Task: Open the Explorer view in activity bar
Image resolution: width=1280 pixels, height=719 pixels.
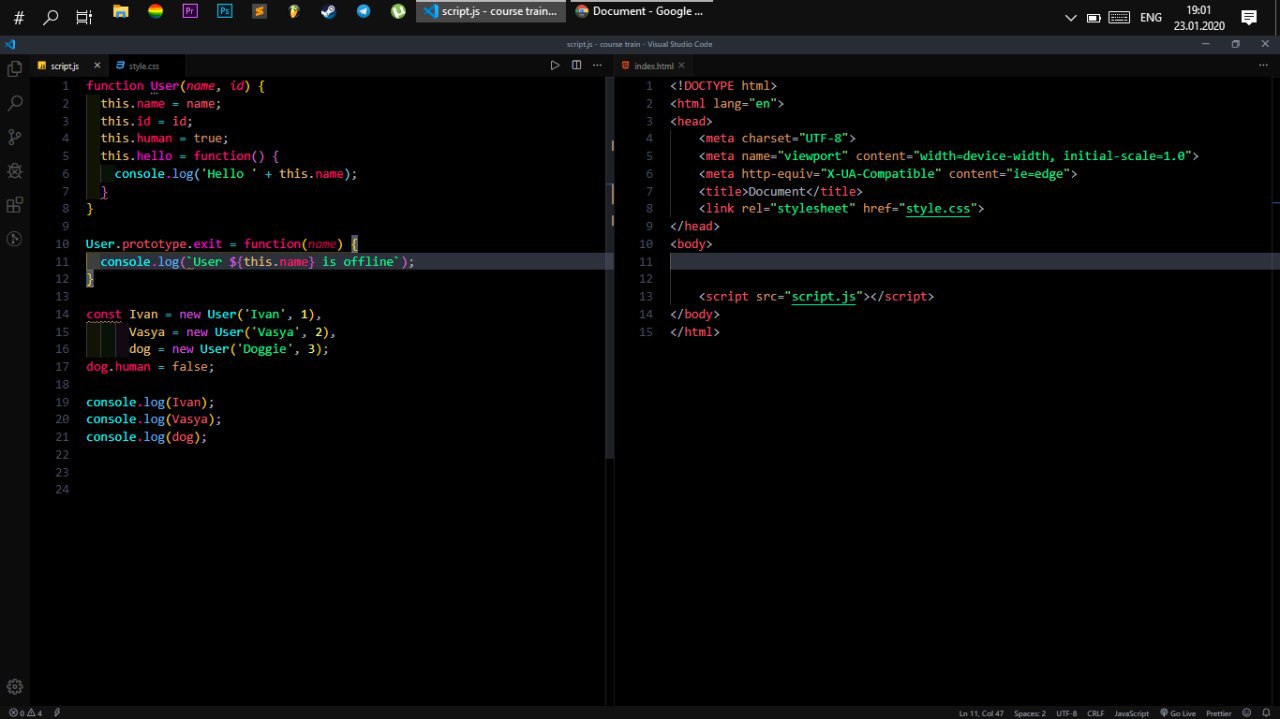Action: click(x=15, y=69)
